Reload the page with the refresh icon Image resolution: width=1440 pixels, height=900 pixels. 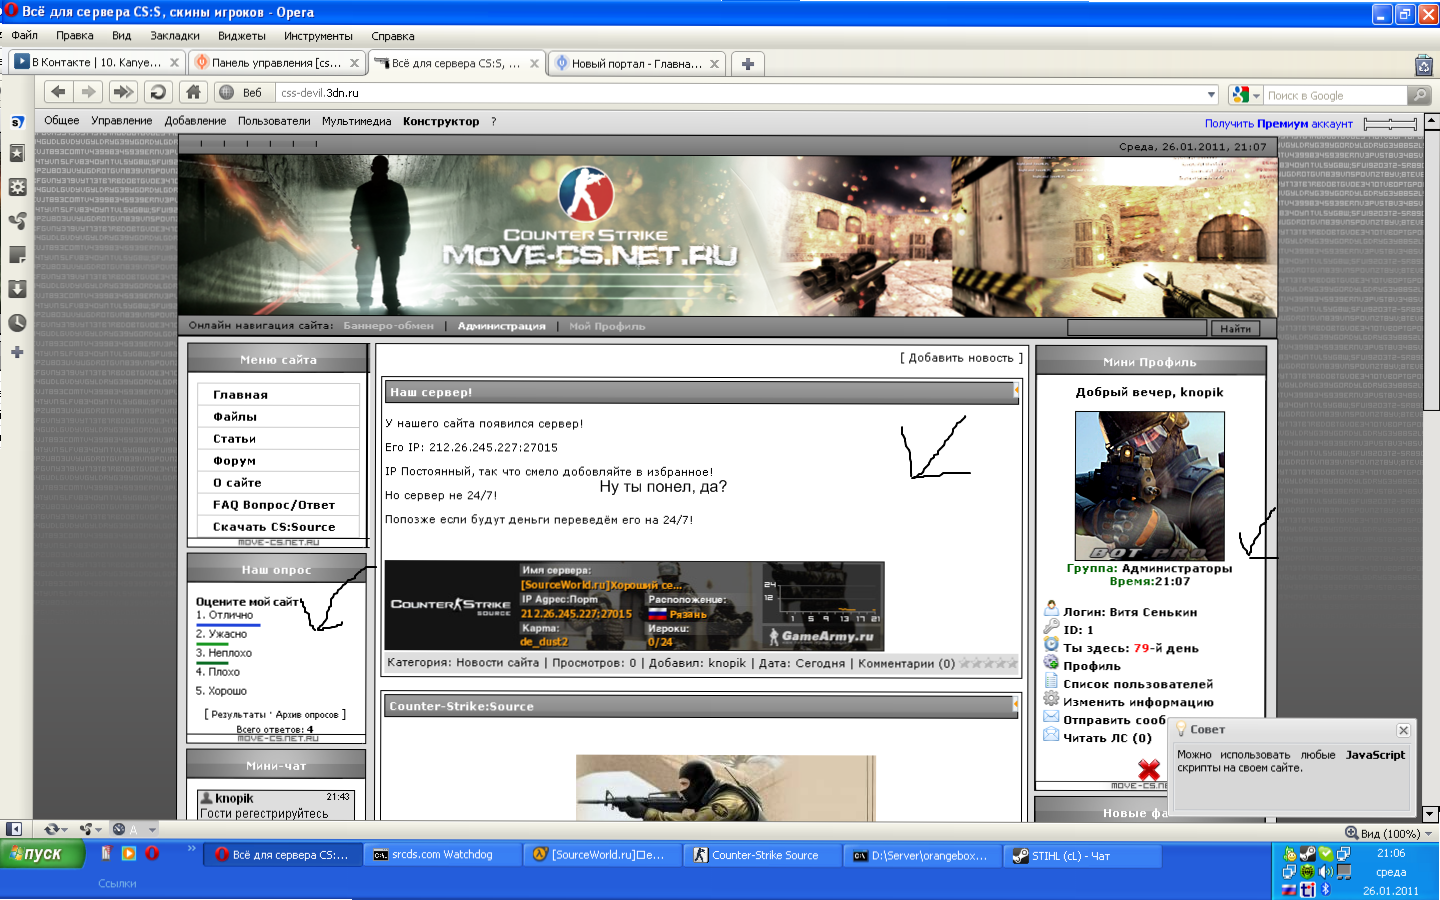[x=158, y=92]
